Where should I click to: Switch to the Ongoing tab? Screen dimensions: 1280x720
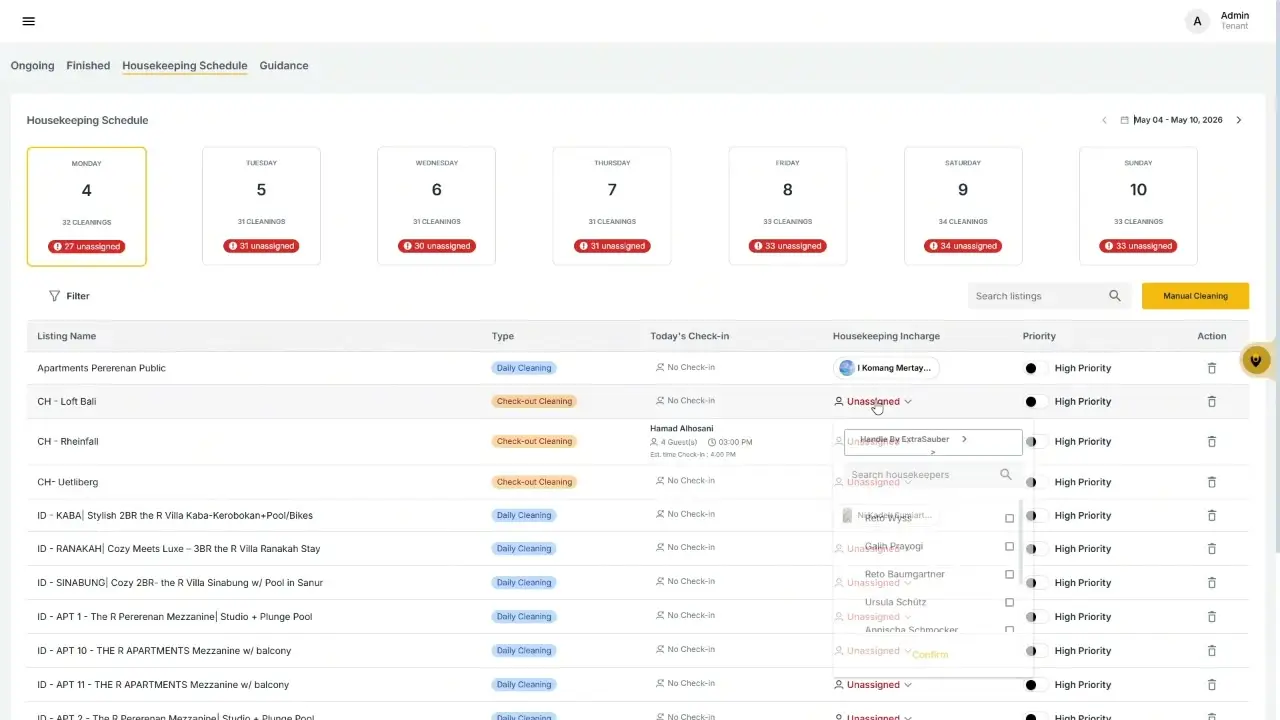32,66
